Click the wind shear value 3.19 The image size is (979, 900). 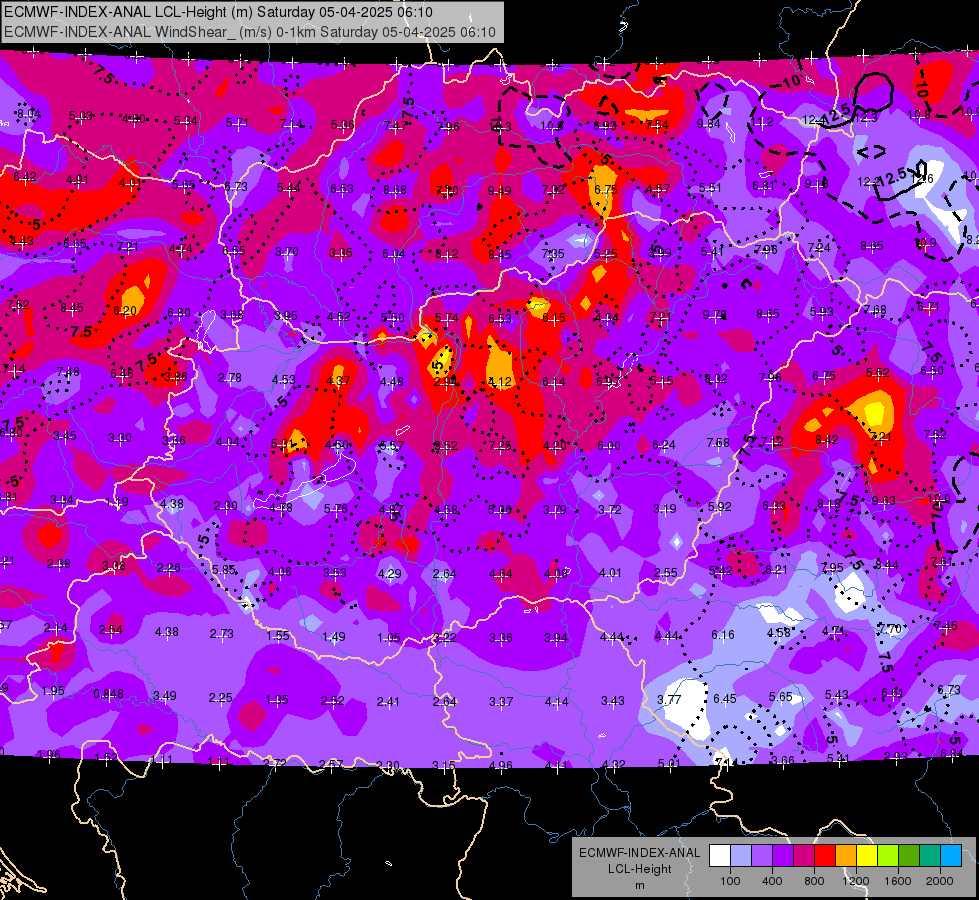664,509
